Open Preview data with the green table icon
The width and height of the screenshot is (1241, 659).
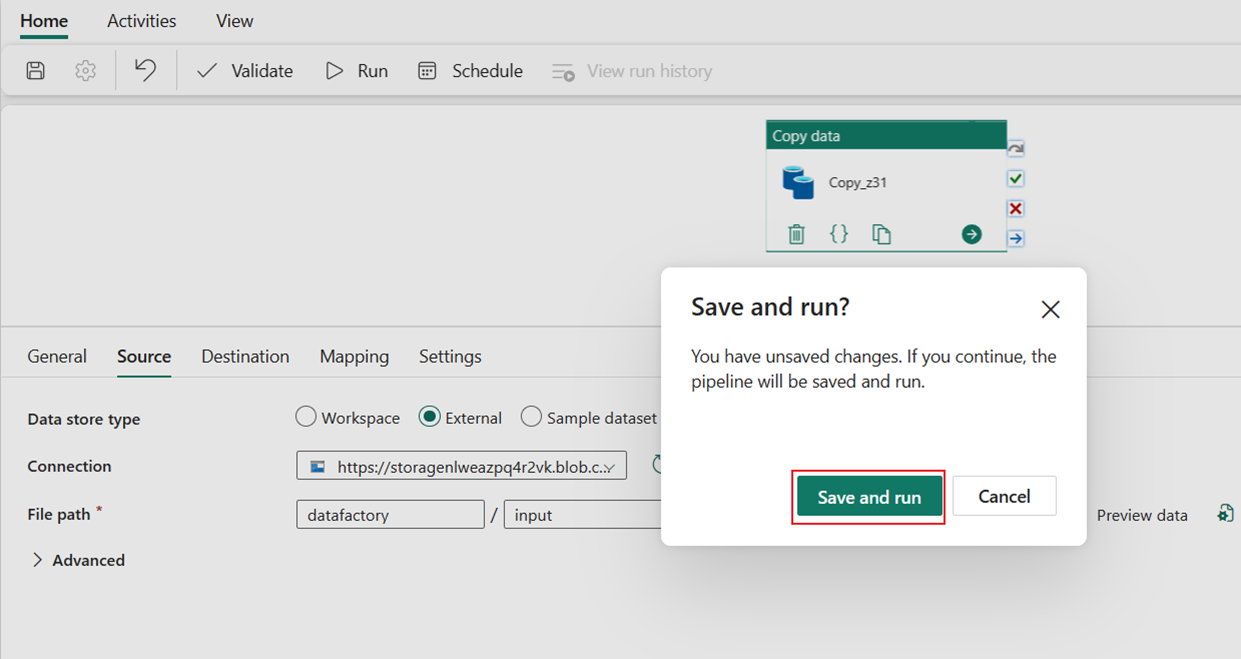tap(1225, 512)
